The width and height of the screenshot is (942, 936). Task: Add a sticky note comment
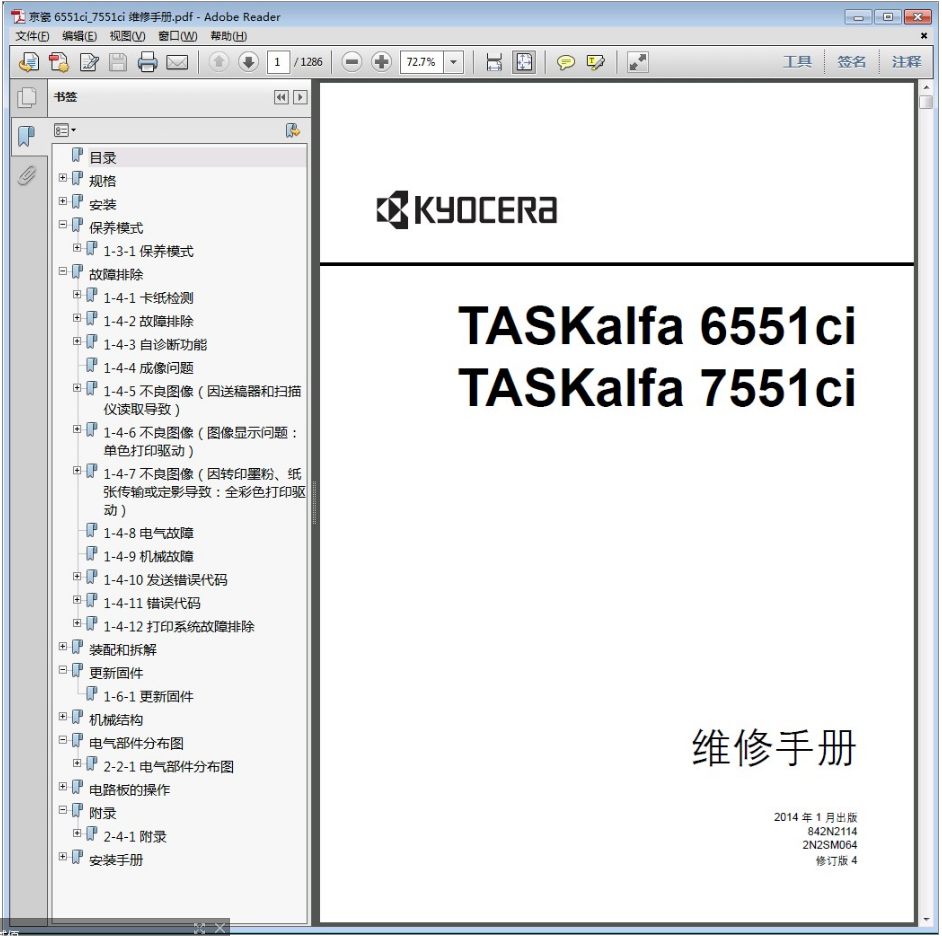pos(565,62)
